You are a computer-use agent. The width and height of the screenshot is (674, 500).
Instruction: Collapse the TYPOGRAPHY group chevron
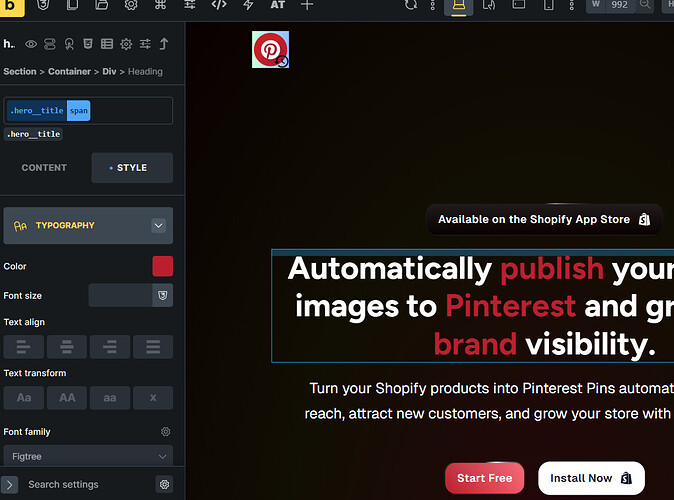159,226
